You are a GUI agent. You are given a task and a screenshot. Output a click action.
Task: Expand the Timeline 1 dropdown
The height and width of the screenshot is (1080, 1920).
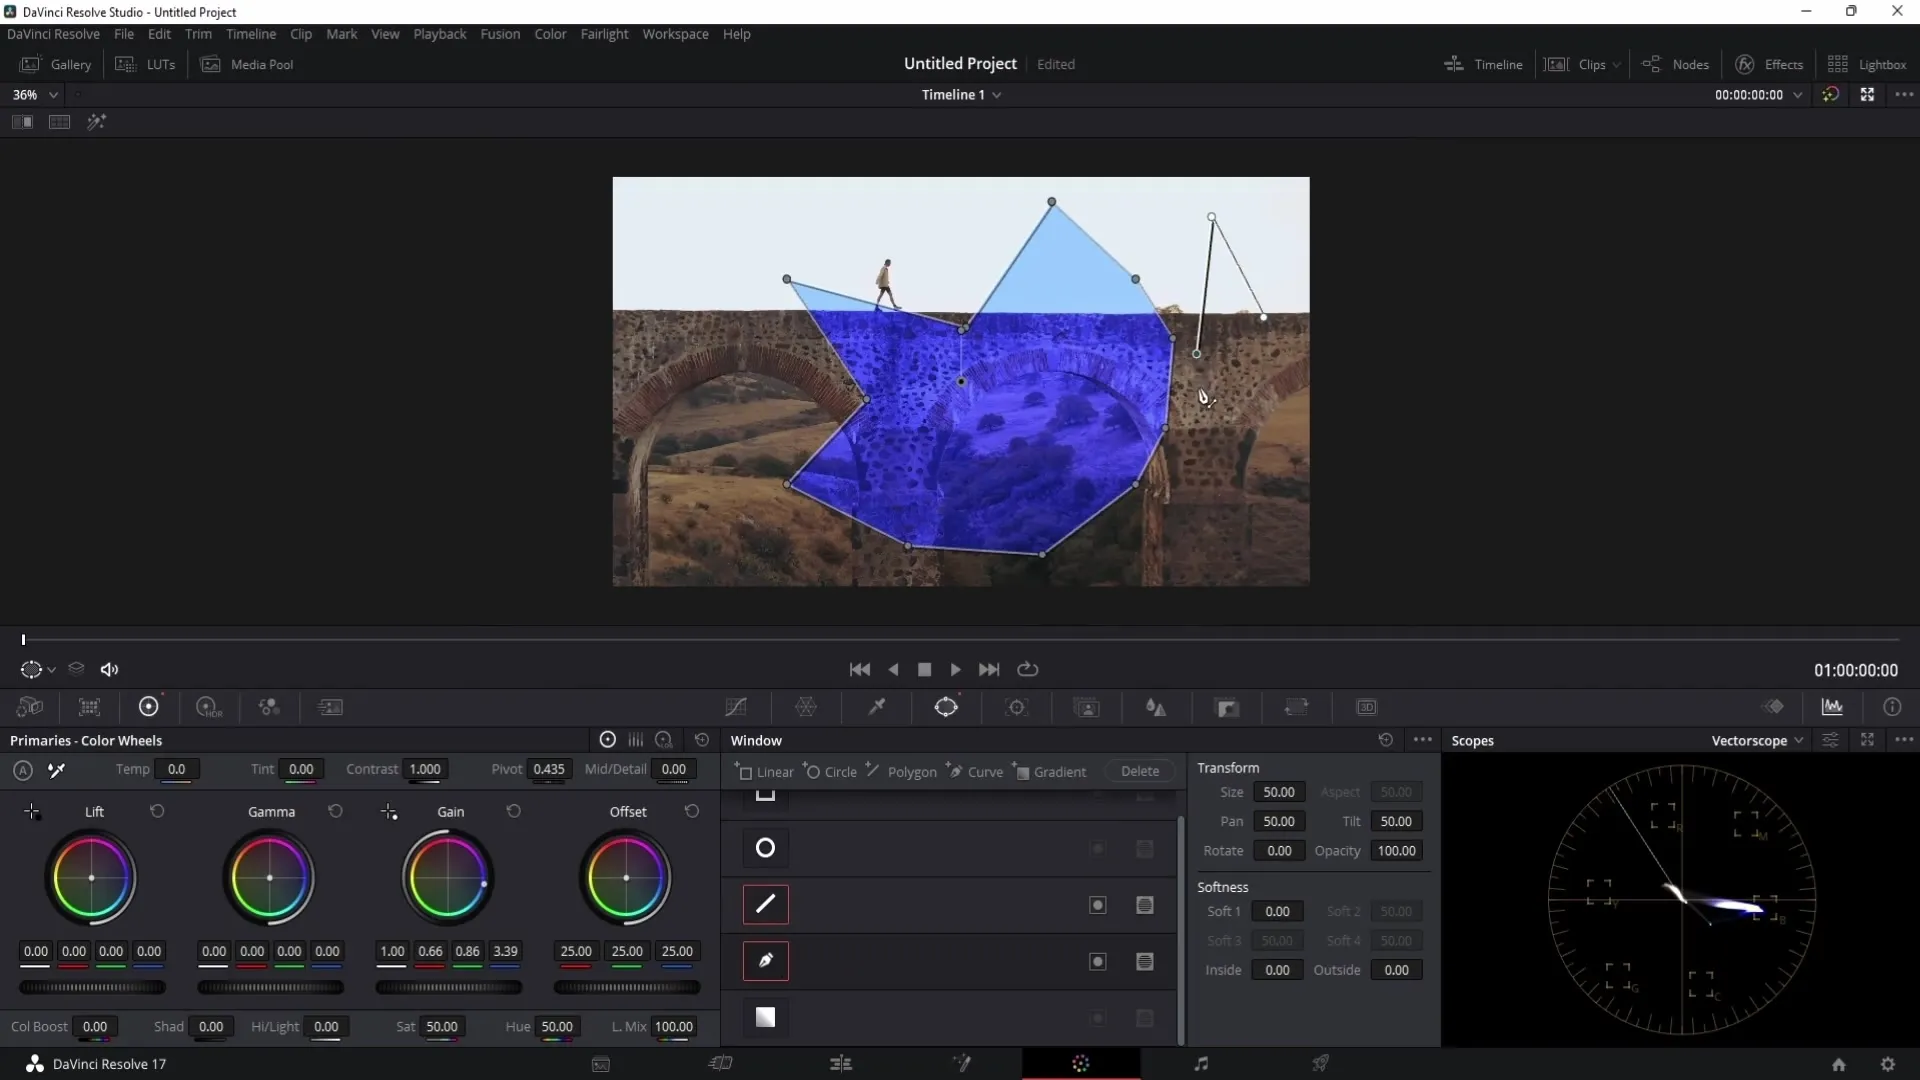(998, 95)
